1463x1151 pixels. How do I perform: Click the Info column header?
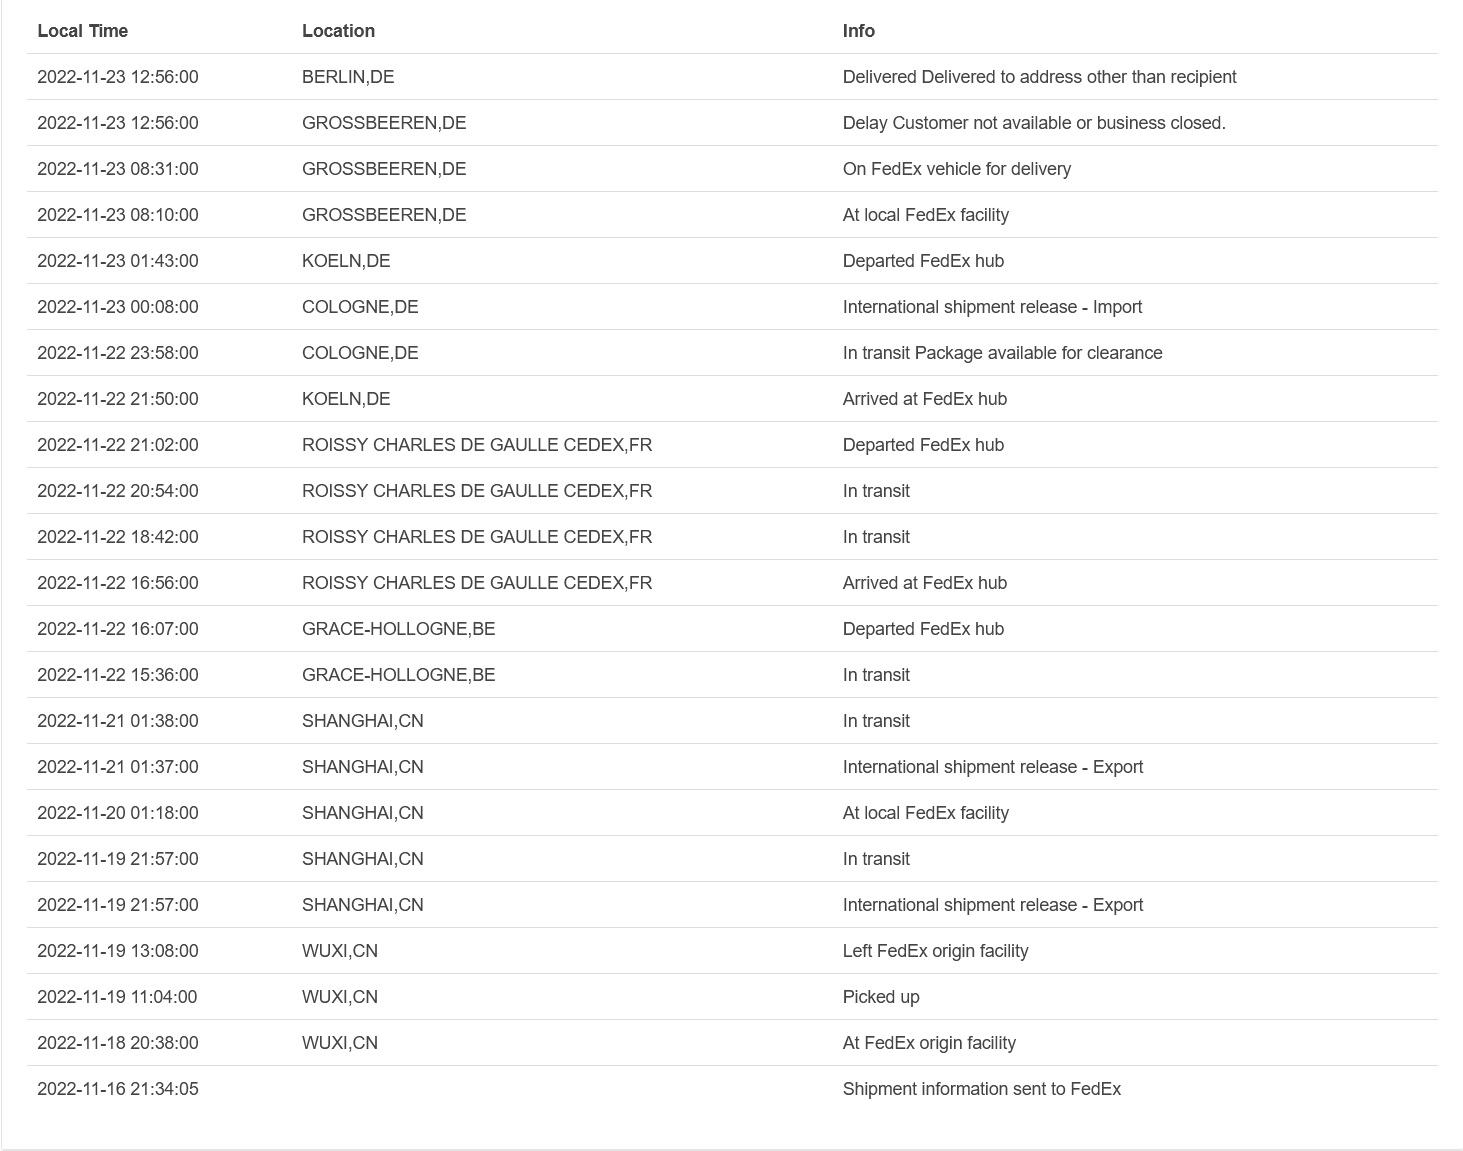tap(858, 31)
